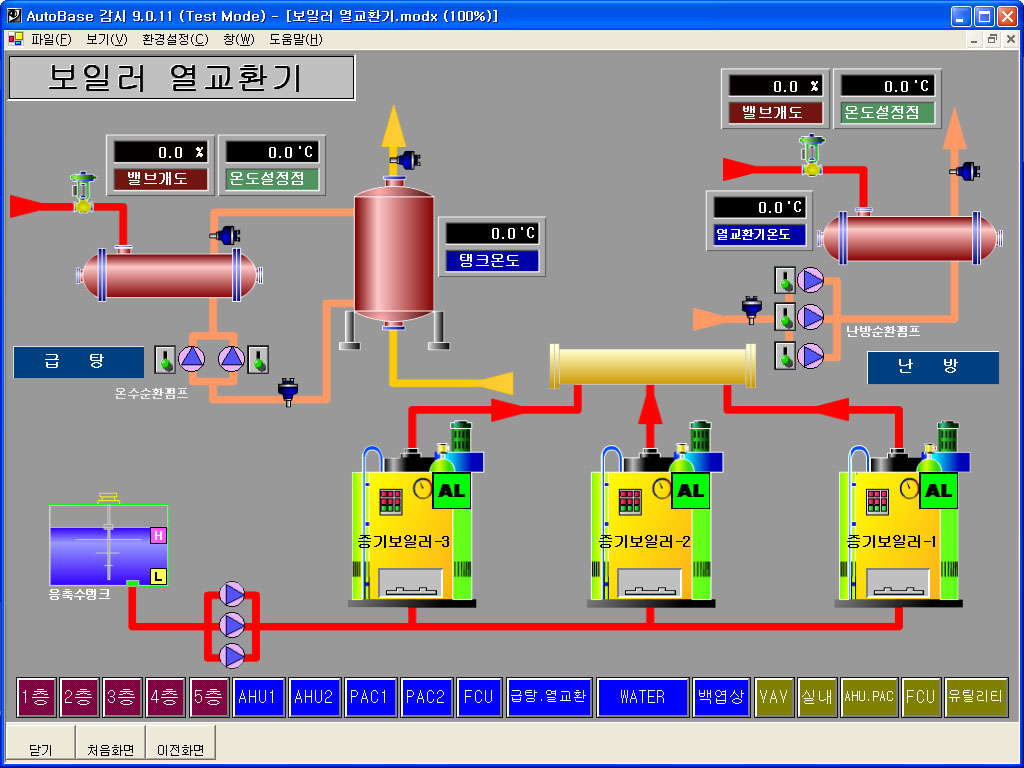Click the top heating circulation pump icon
Screen dimensions: 1024x768
810,281
